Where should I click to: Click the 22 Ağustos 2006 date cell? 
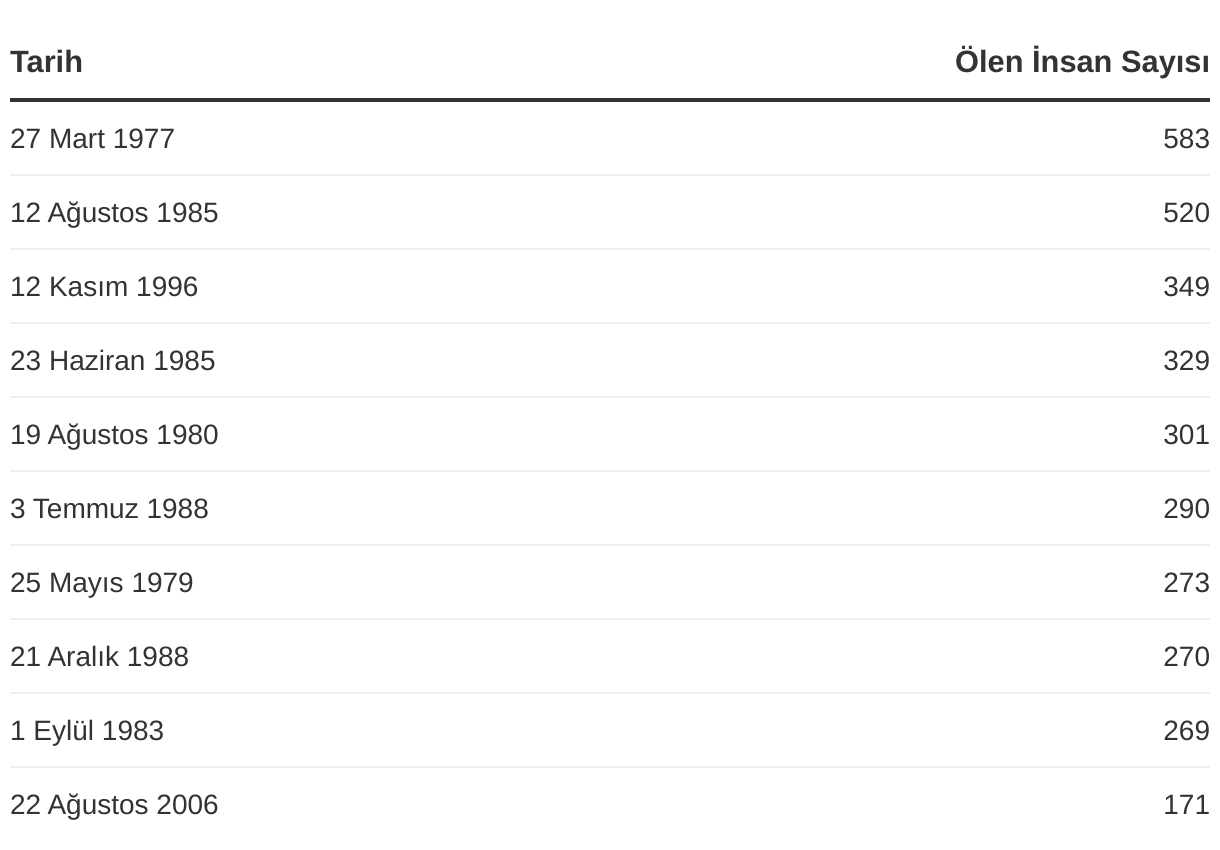pyautogui.click(x=114, y=805)
